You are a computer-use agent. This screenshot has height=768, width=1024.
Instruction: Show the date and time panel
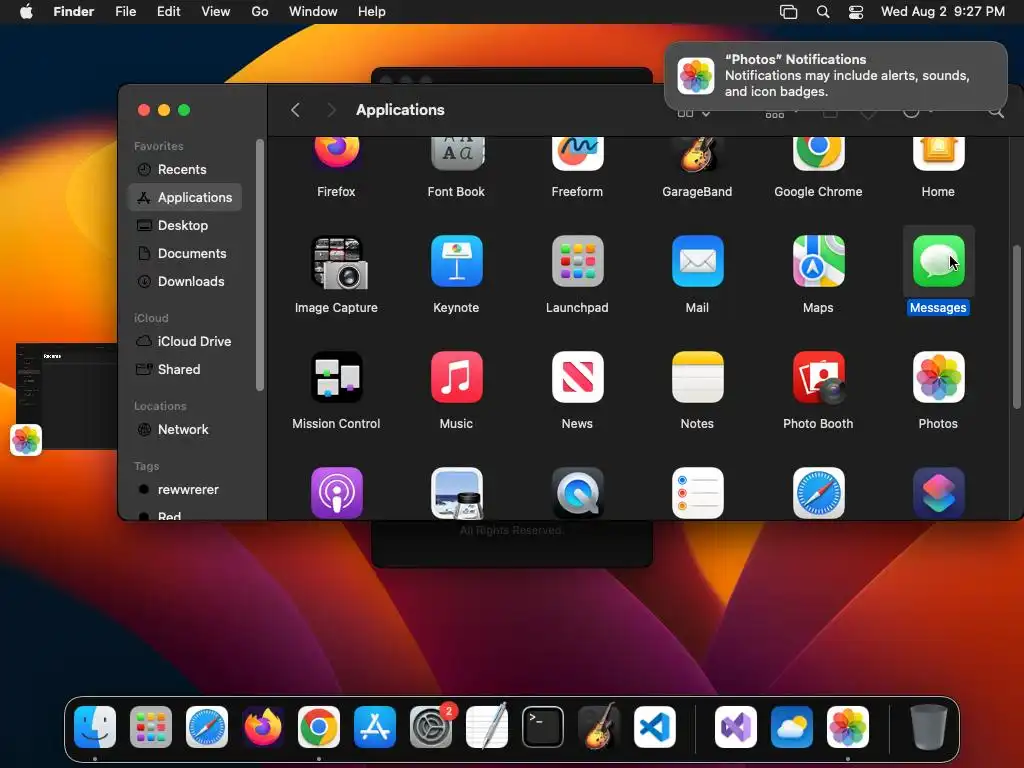pyautogui.click(x=942, y=12)
